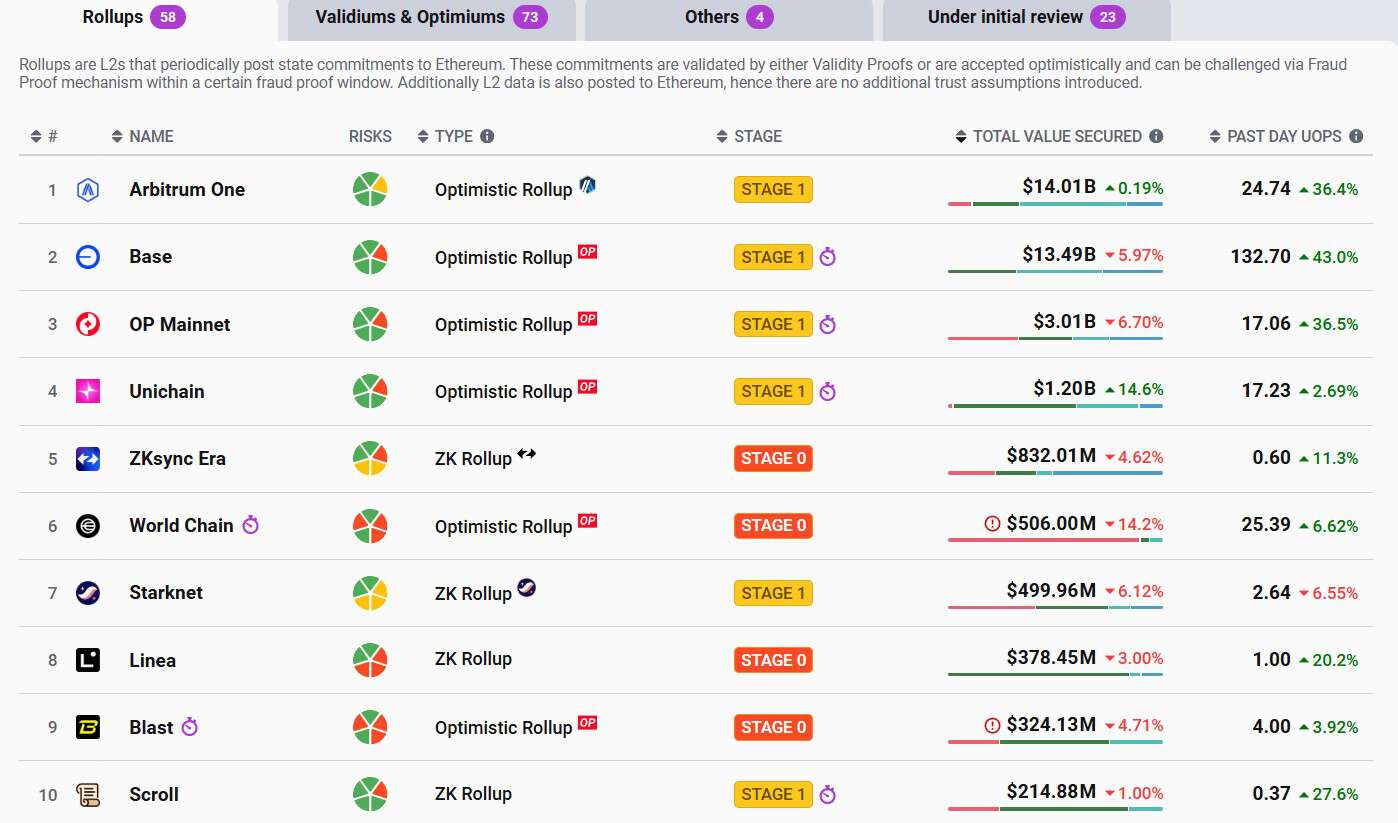This screenshot has height=823, width=1398.
Task: Click the timer icon next to World Chain name
Action: coord(250,525)
